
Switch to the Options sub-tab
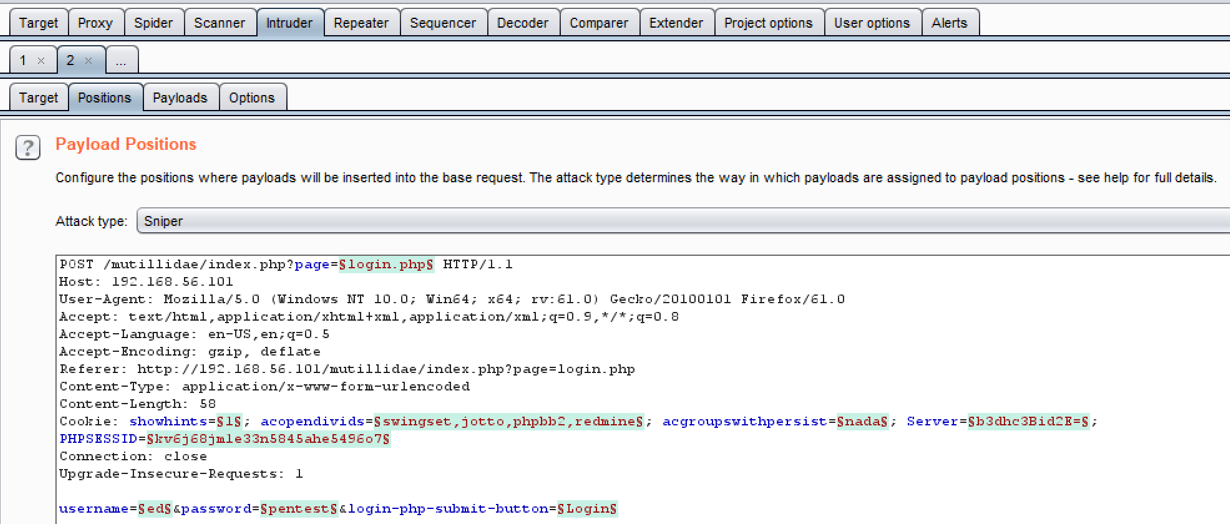tap(252, 97)
